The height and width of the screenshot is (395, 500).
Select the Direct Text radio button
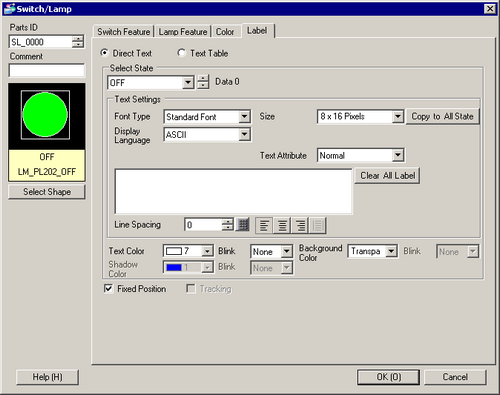pos(105,53)
